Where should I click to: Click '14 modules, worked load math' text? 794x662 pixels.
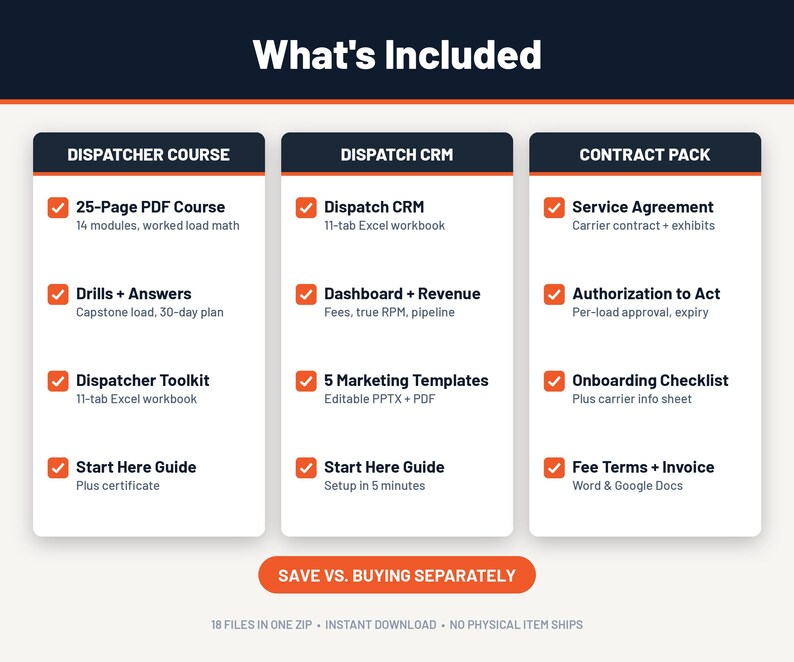click(157, 225)
